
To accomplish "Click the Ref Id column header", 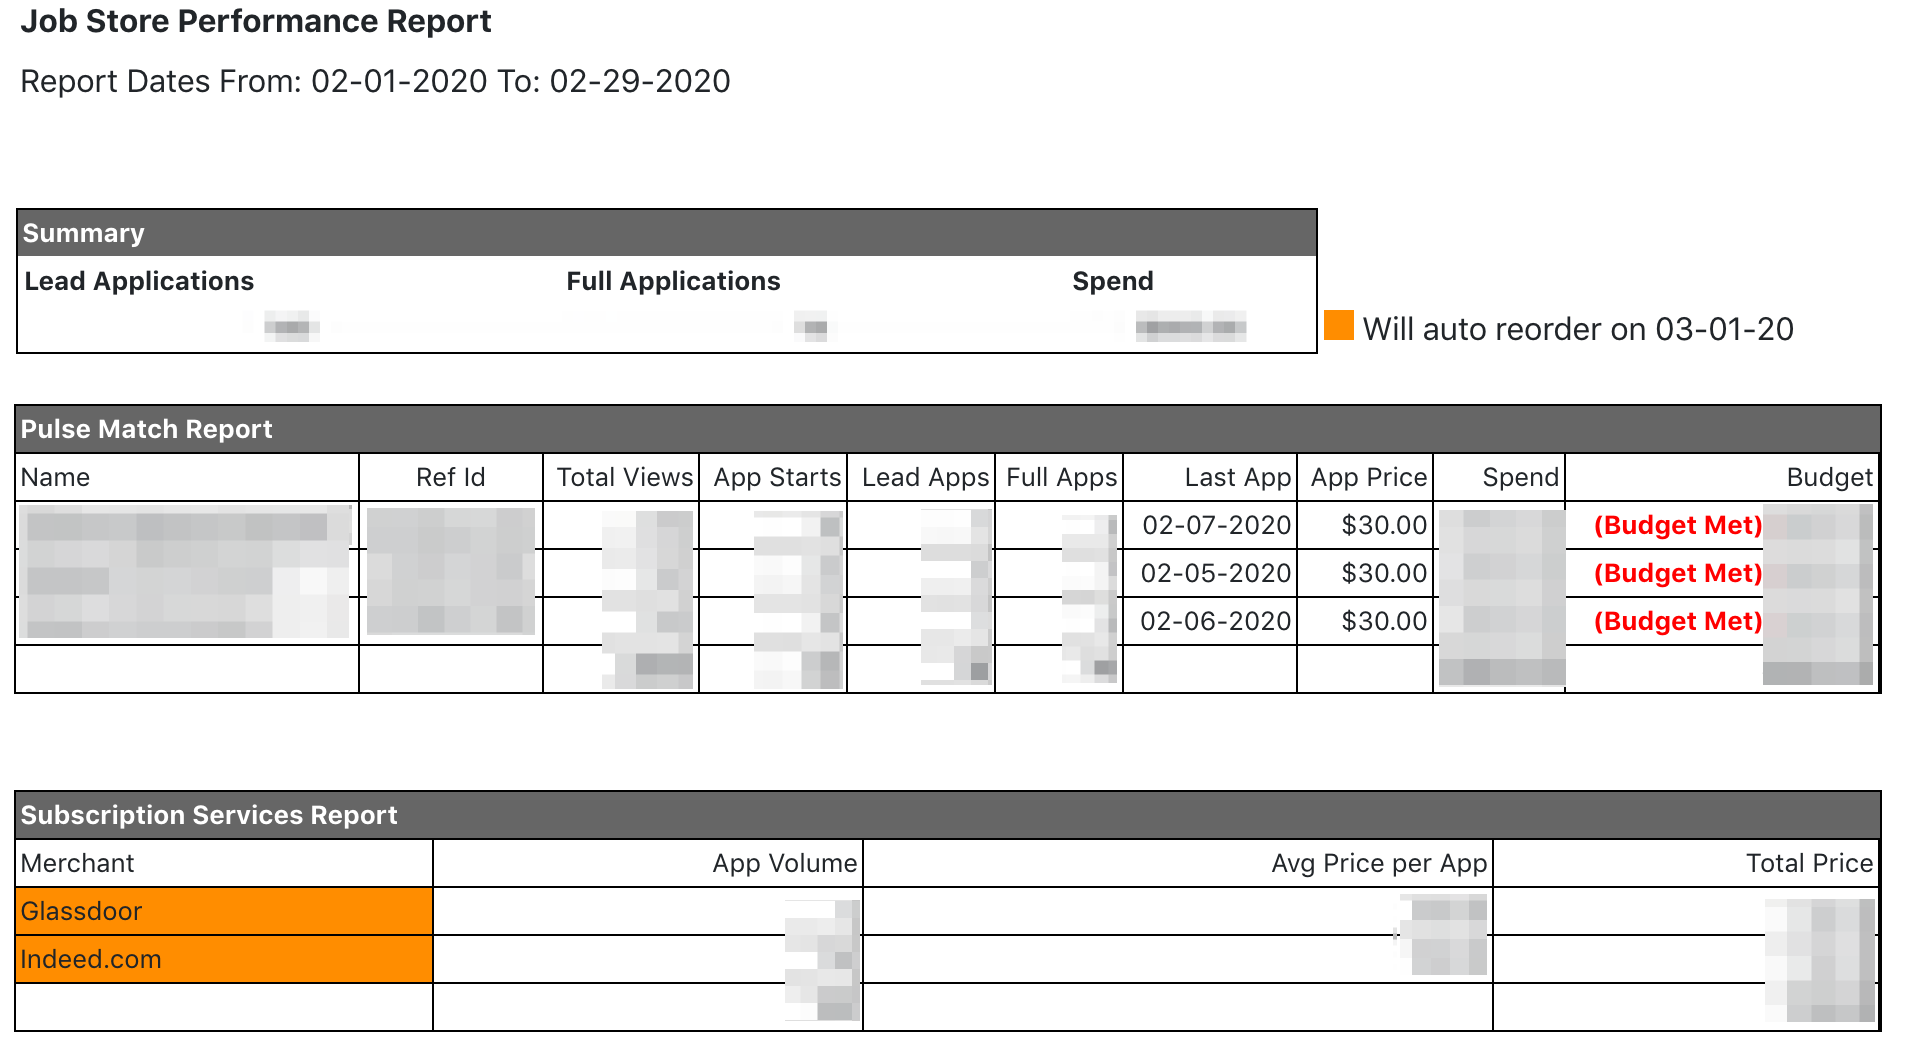I will click(450, 477).
